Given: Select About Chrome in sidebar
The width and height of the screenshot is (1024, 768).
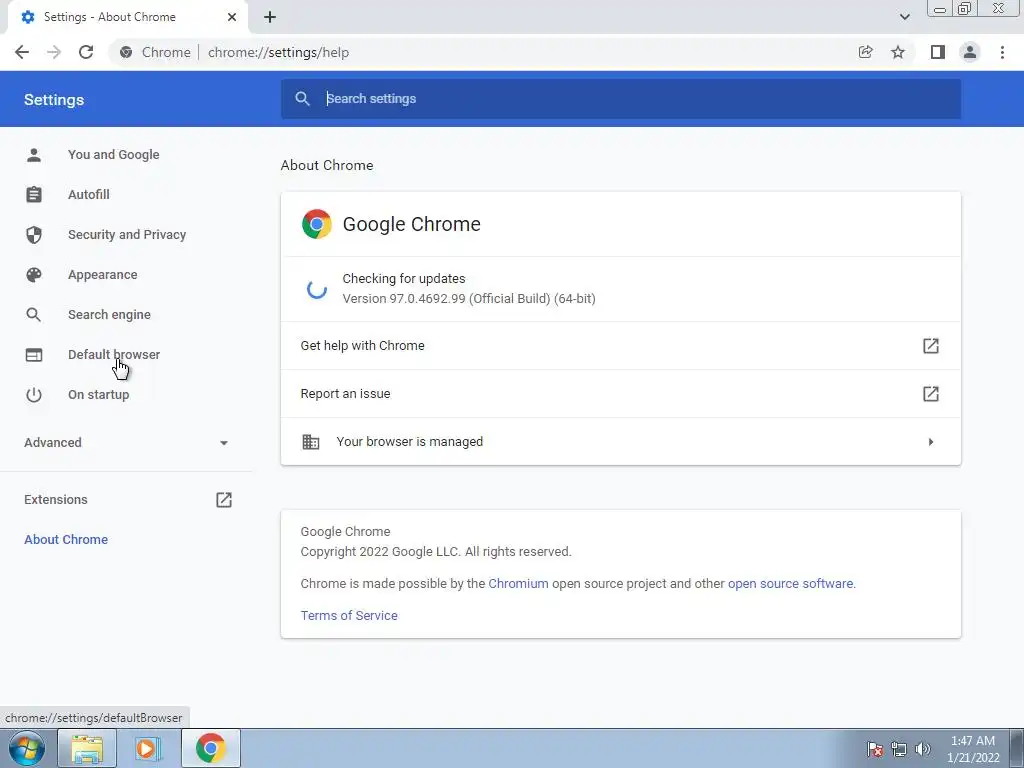Looking at the screenshot, I should tap(66, 539).
